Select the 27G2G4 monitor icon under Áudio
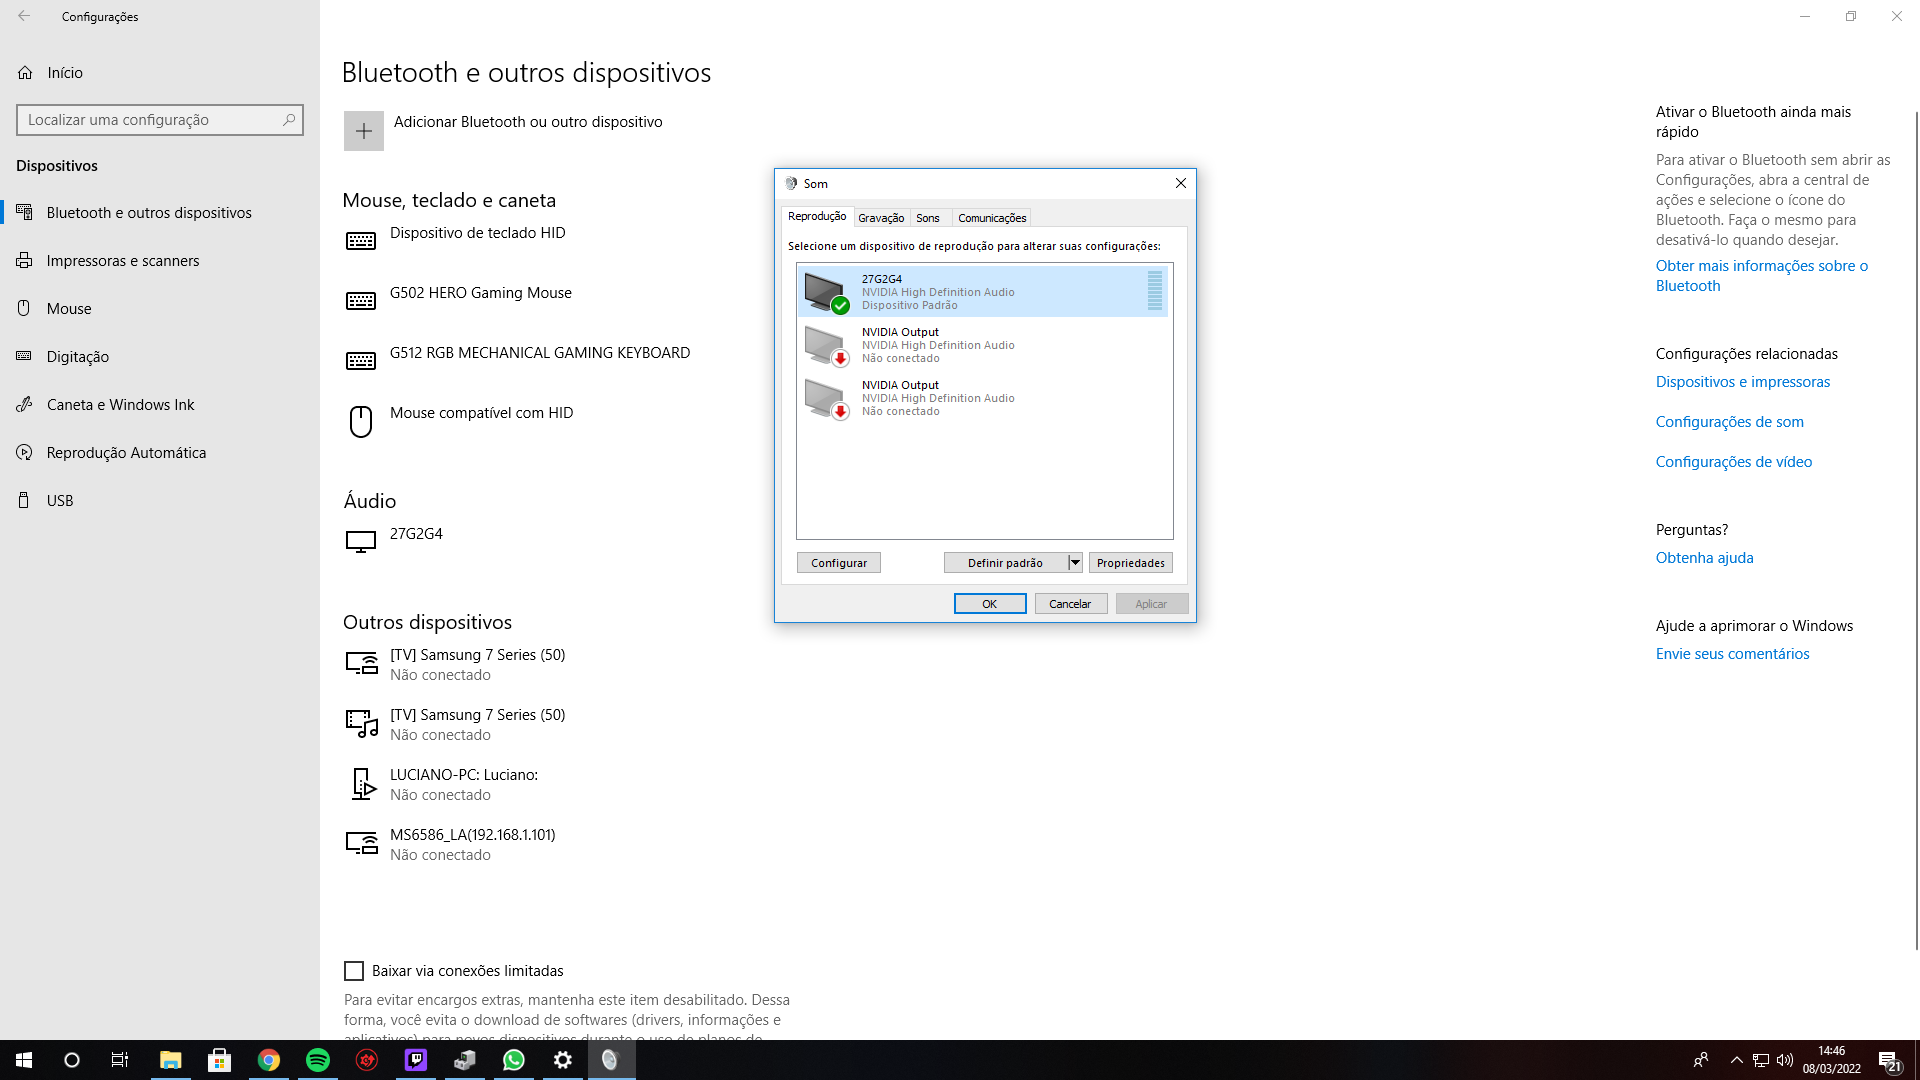The height and width of the screenshot is (1080, 1920). click(x=361, y=542)
